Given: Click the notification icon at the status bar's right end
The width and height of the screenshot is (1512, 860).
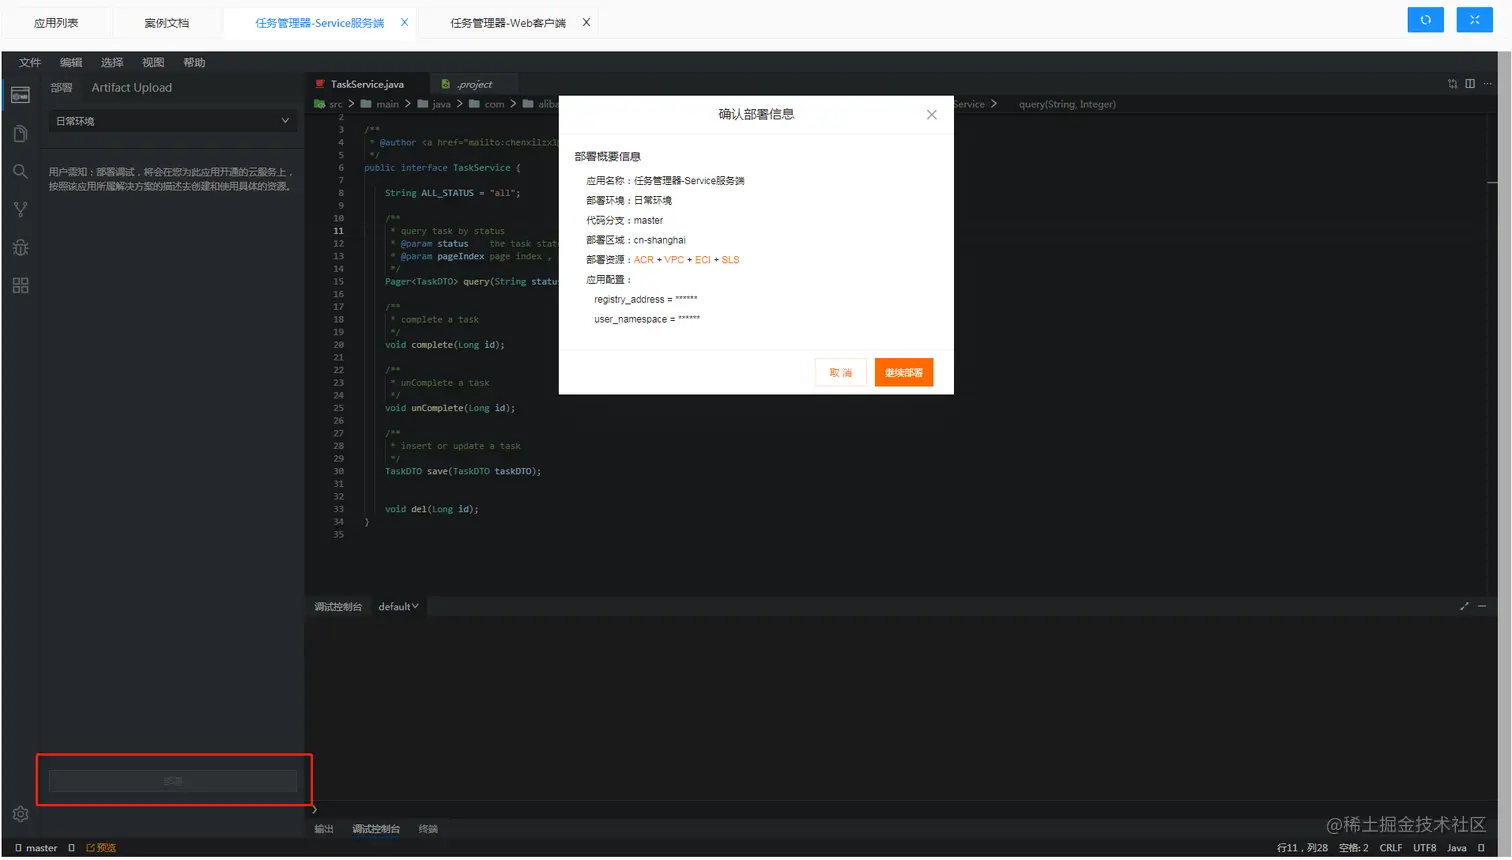Looking at the screenshot, I should [x=1481, y=848].
